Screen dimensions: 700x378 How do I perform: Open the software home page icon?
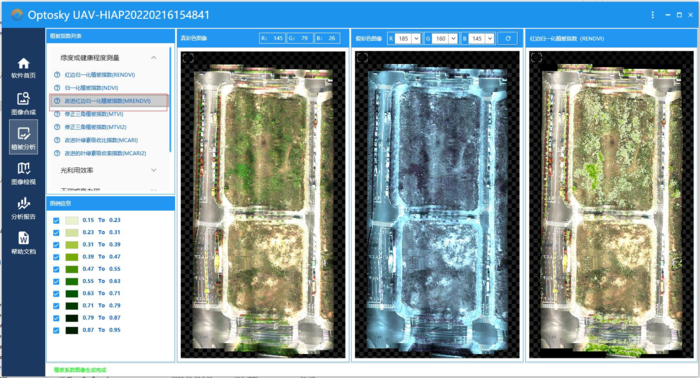23,63
